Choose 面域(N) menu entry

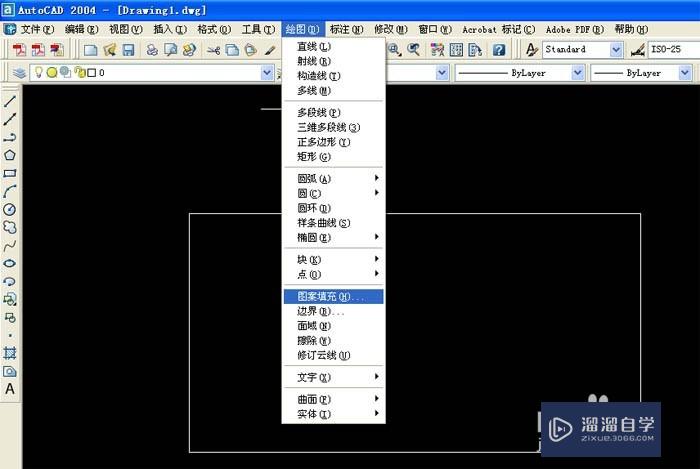coord(333,326)
